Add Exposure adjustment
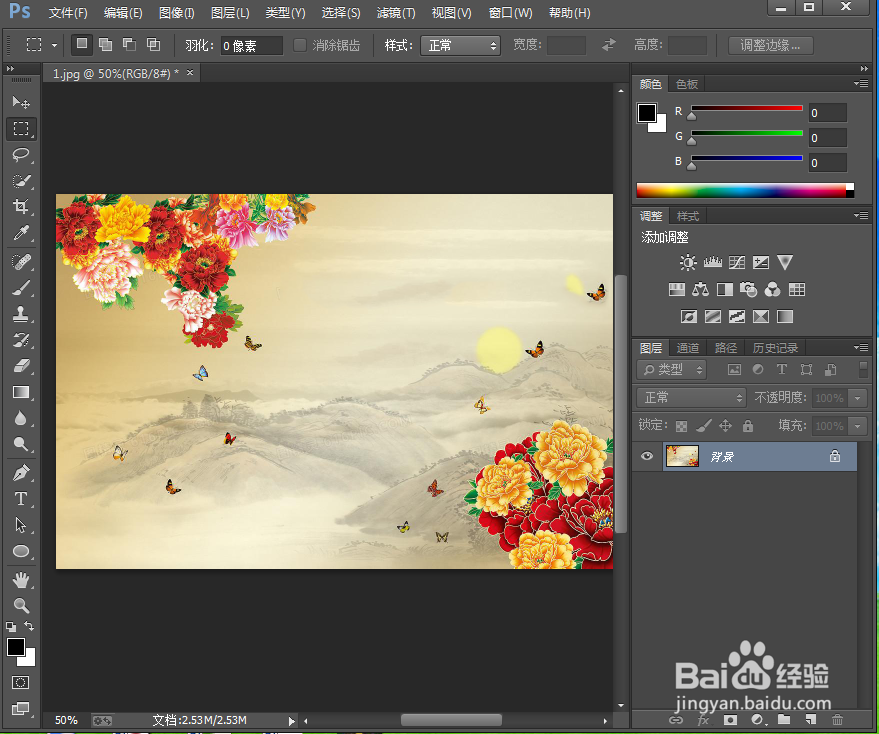Viewport: 879px width, 734px height. point(761,262)
